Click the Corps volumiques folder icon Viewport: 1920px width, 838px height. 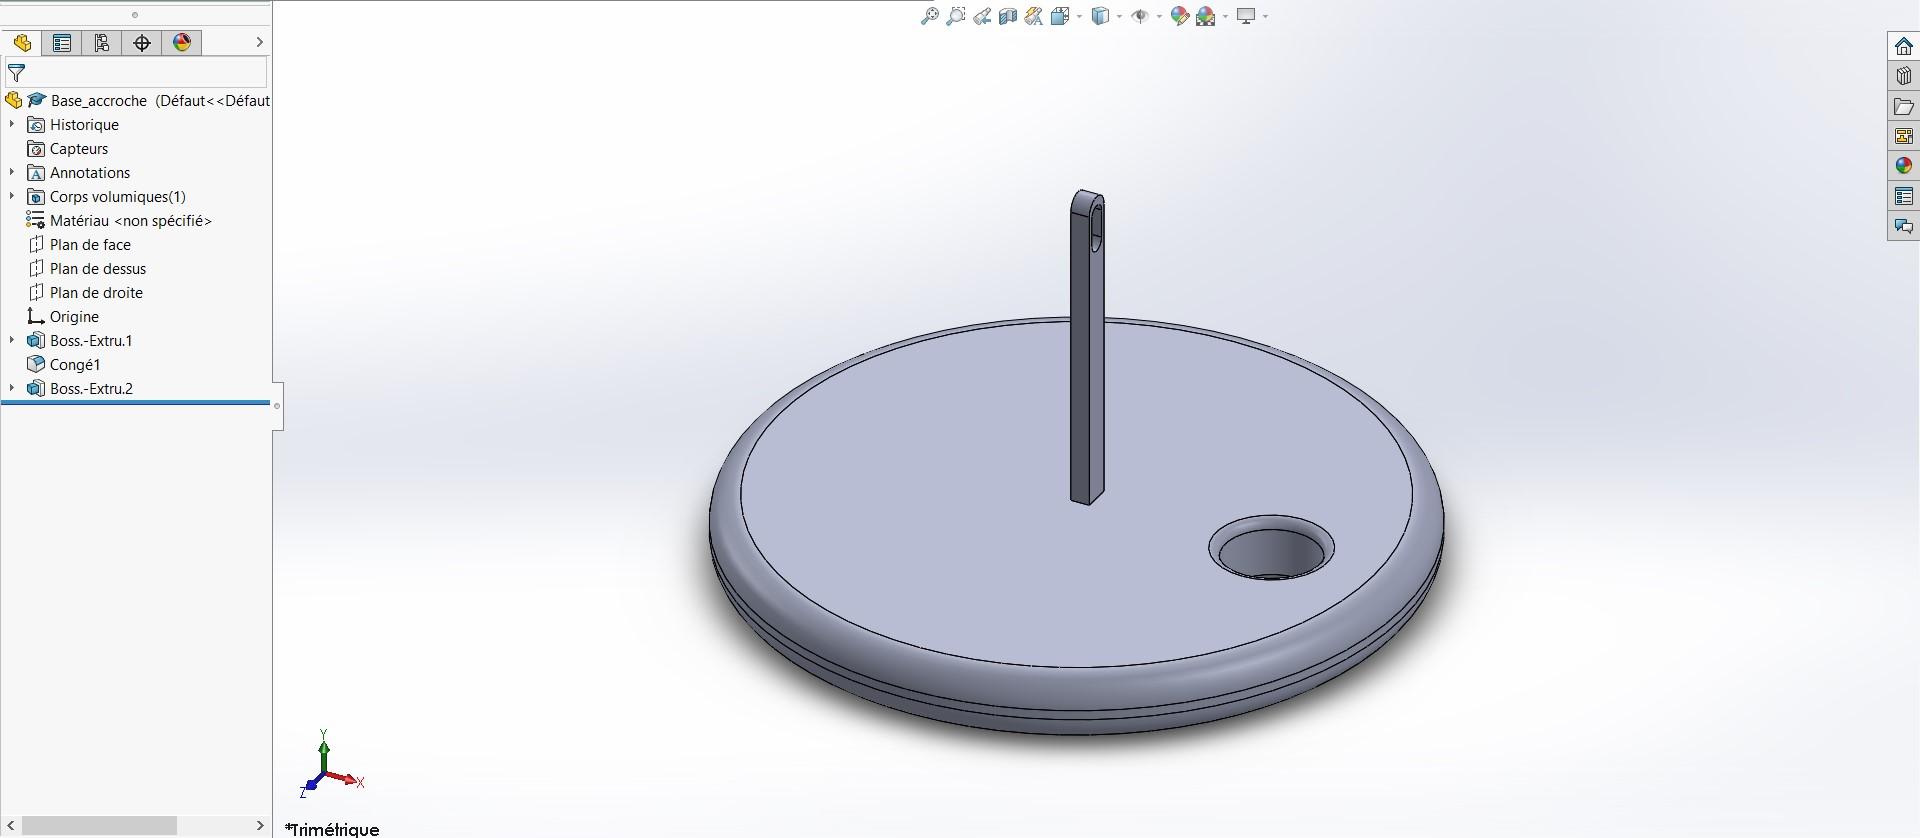click(x=36, y=197)
